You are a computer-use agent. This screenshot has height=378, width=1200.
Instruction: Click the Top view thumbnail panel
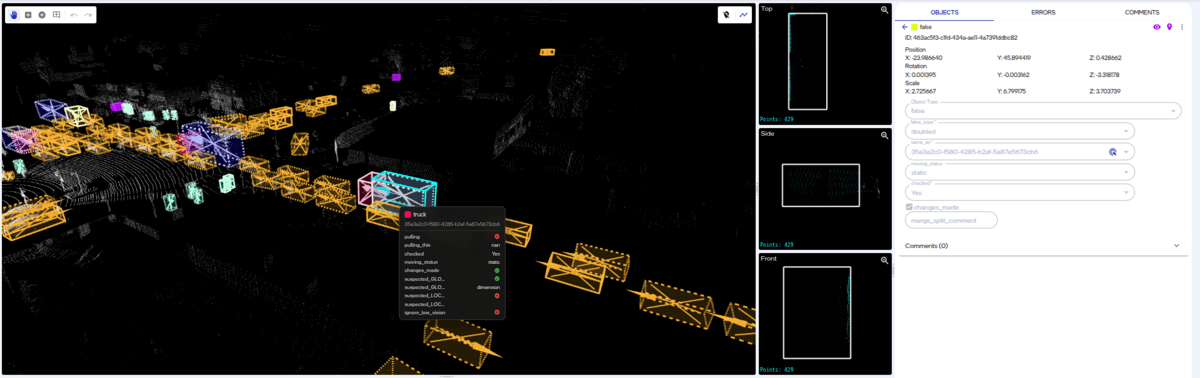(x=825, y=63)
